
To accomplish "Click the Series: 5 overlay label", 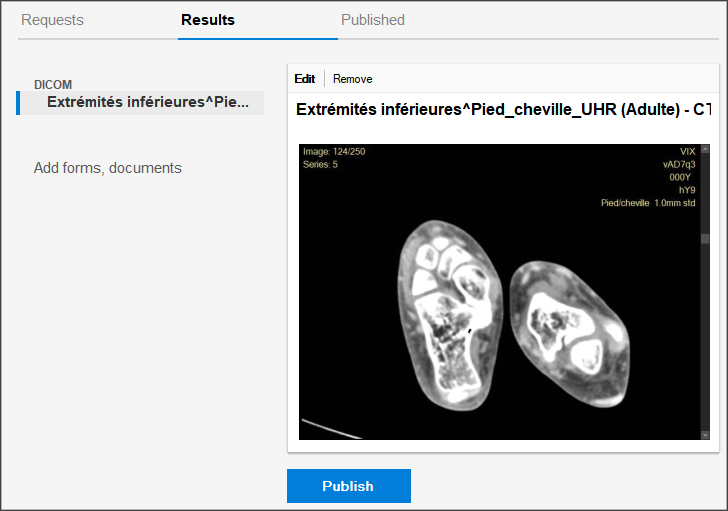I will pyautogui.click(x=320, y=164).
